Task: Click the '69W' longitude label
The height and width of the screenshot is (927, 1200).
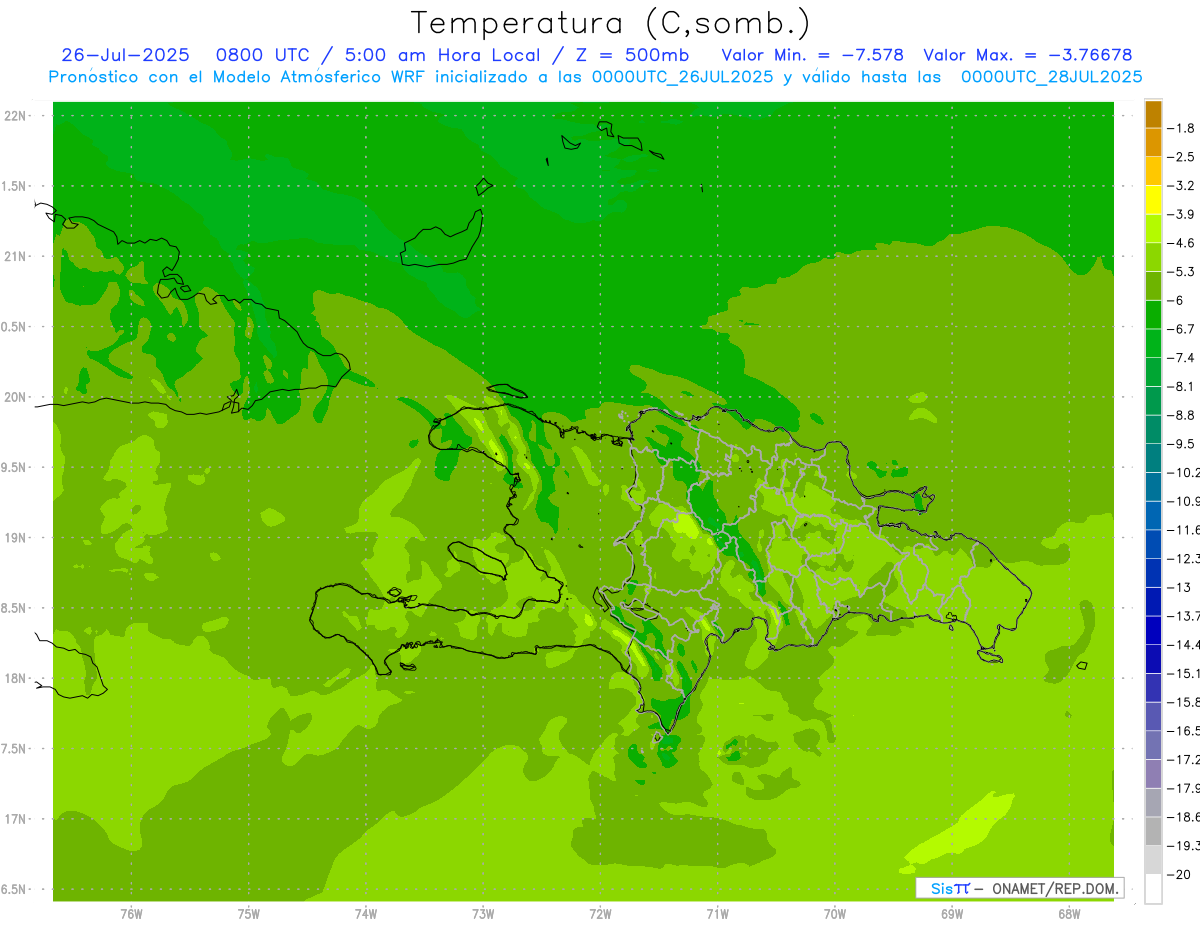Action: coord(952,914)
